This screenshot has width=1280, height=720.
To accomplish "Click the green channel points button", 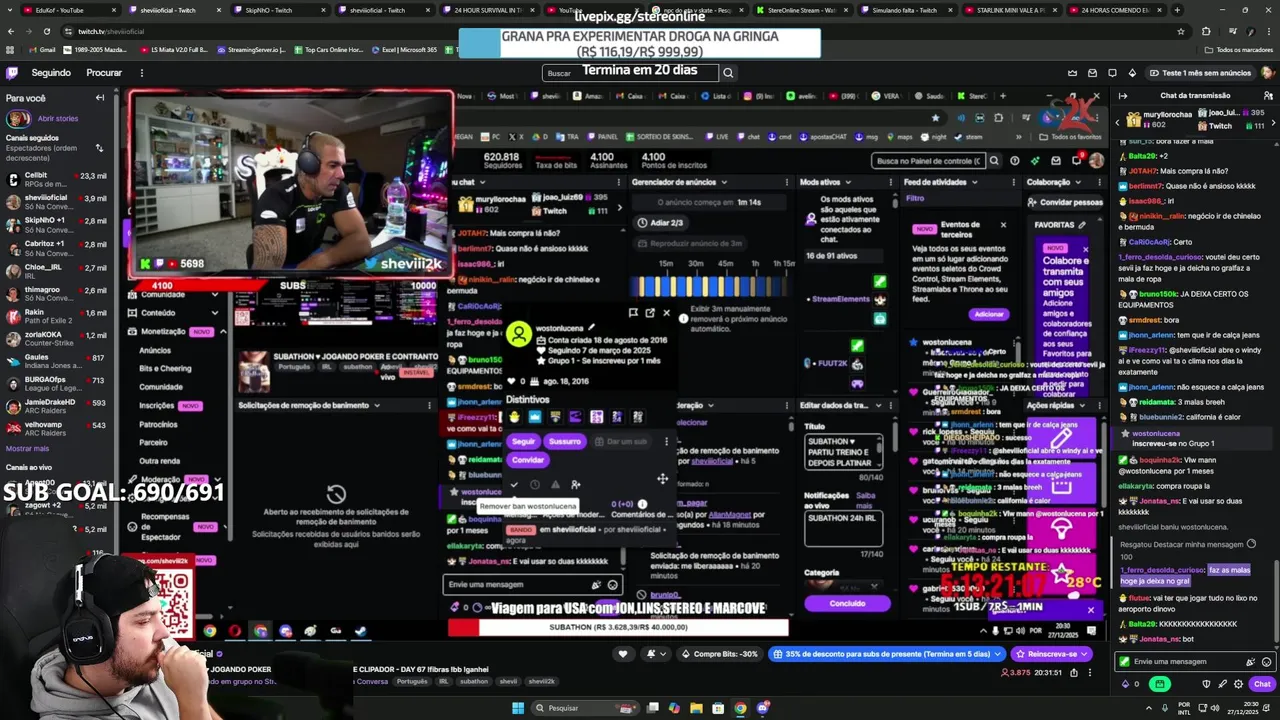I will [1160, 684].
